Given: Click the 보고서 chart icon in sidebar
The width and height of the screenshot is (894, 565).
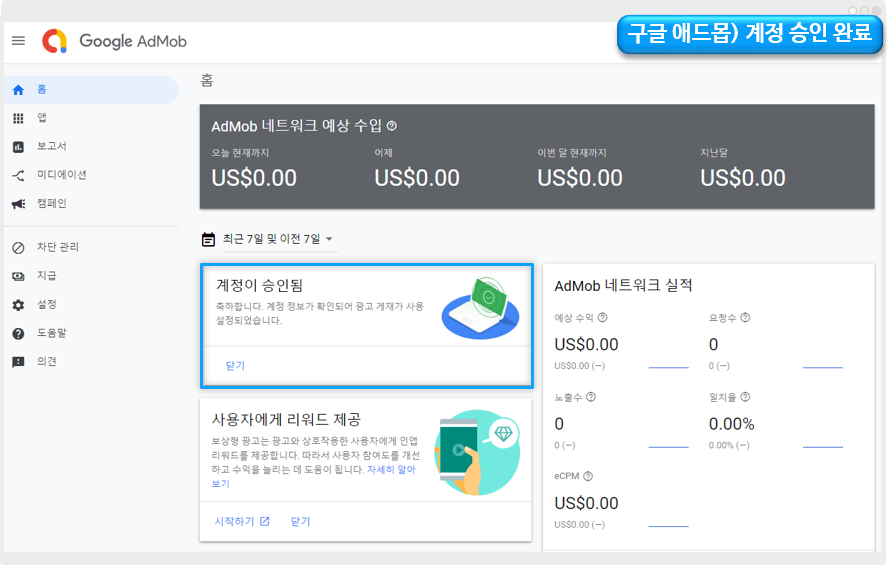Looking at the screenshot, I should click(18, 146).
